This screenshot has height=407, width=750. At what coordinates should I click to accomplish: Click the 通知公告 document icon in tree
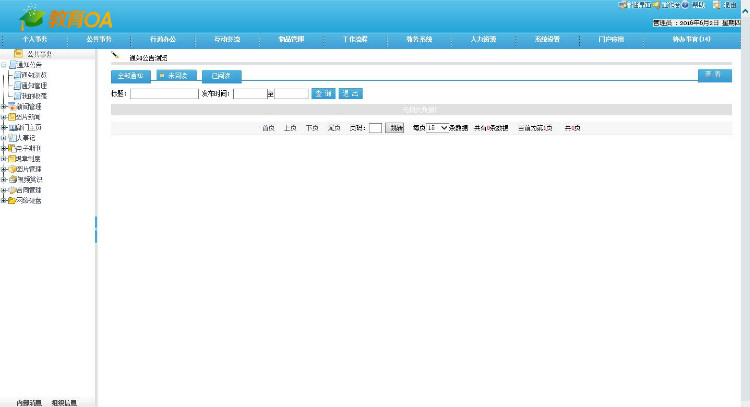click(13, 64)
